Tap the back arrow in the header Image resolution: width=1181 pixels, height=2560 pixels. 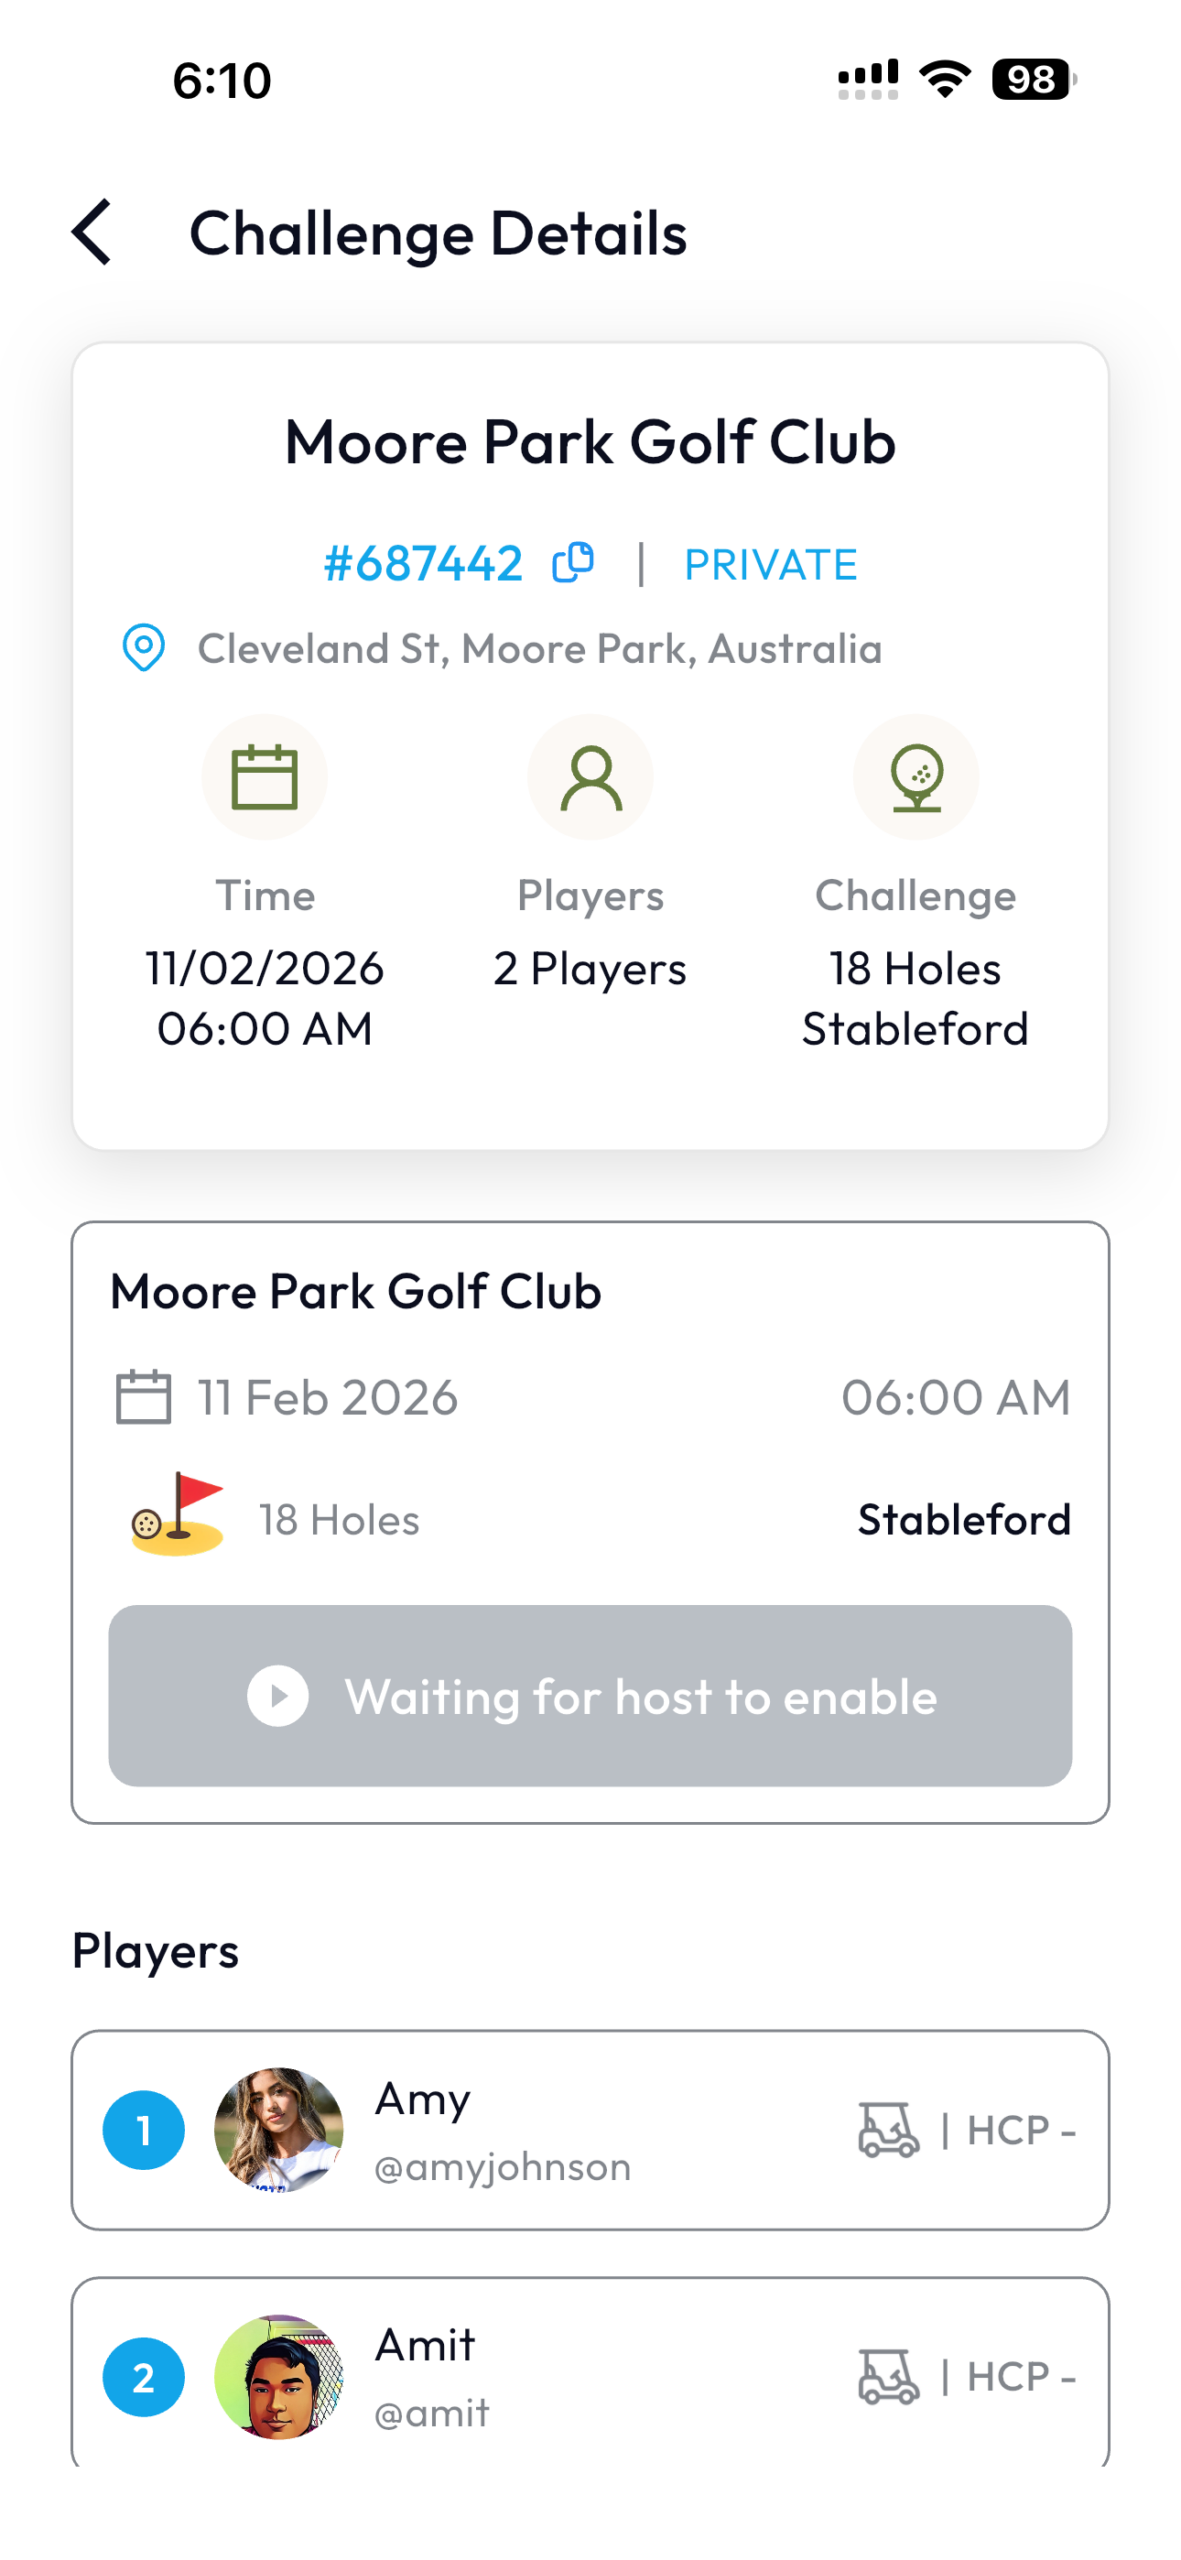[x=92, y=232]
